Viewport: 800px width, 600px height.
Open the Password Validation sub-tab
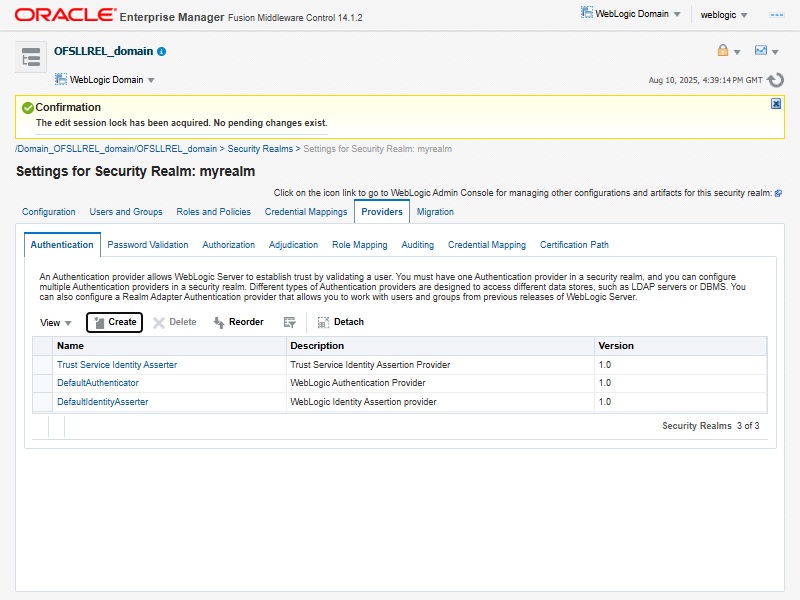coord(148,245)
